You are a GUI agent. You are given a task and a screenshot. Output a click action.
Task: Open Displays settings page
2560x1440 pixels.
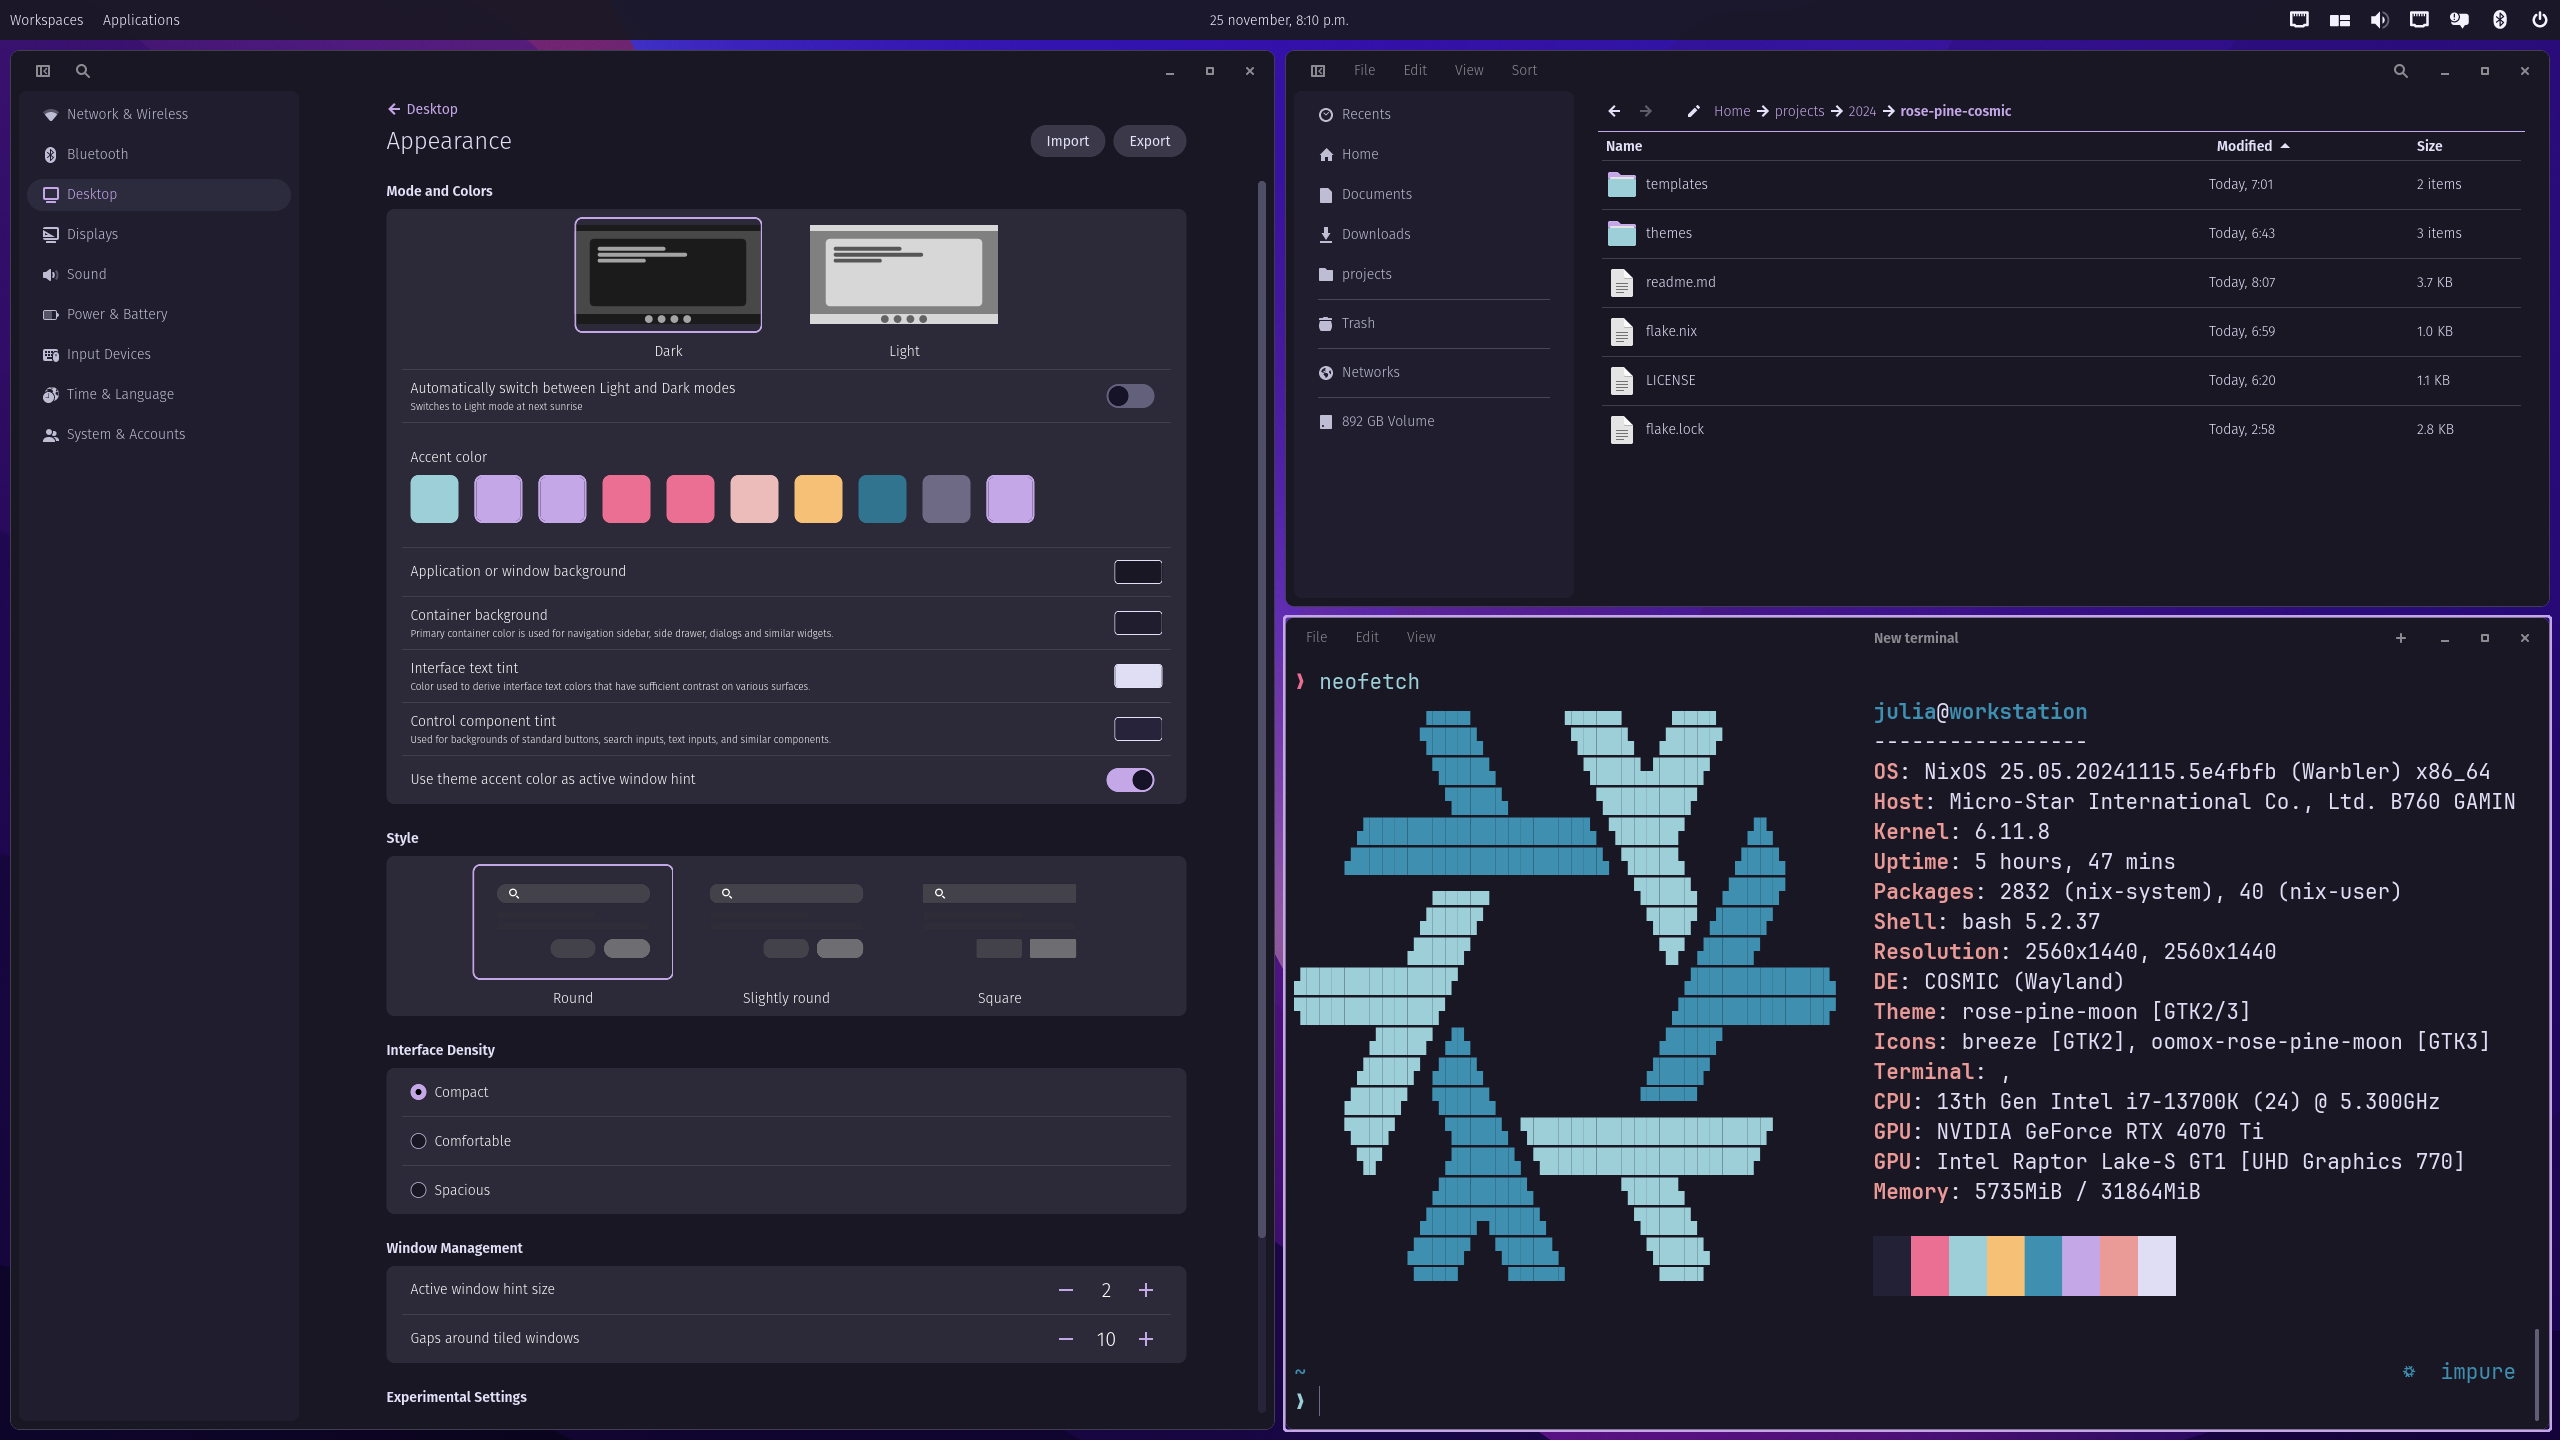(x=159, y=234)
